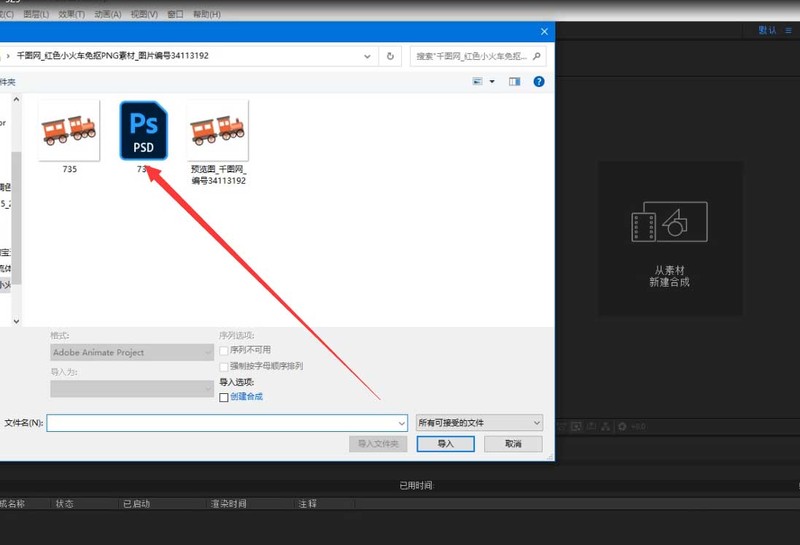Open the workspace panel menu icon

click(788, 31)
